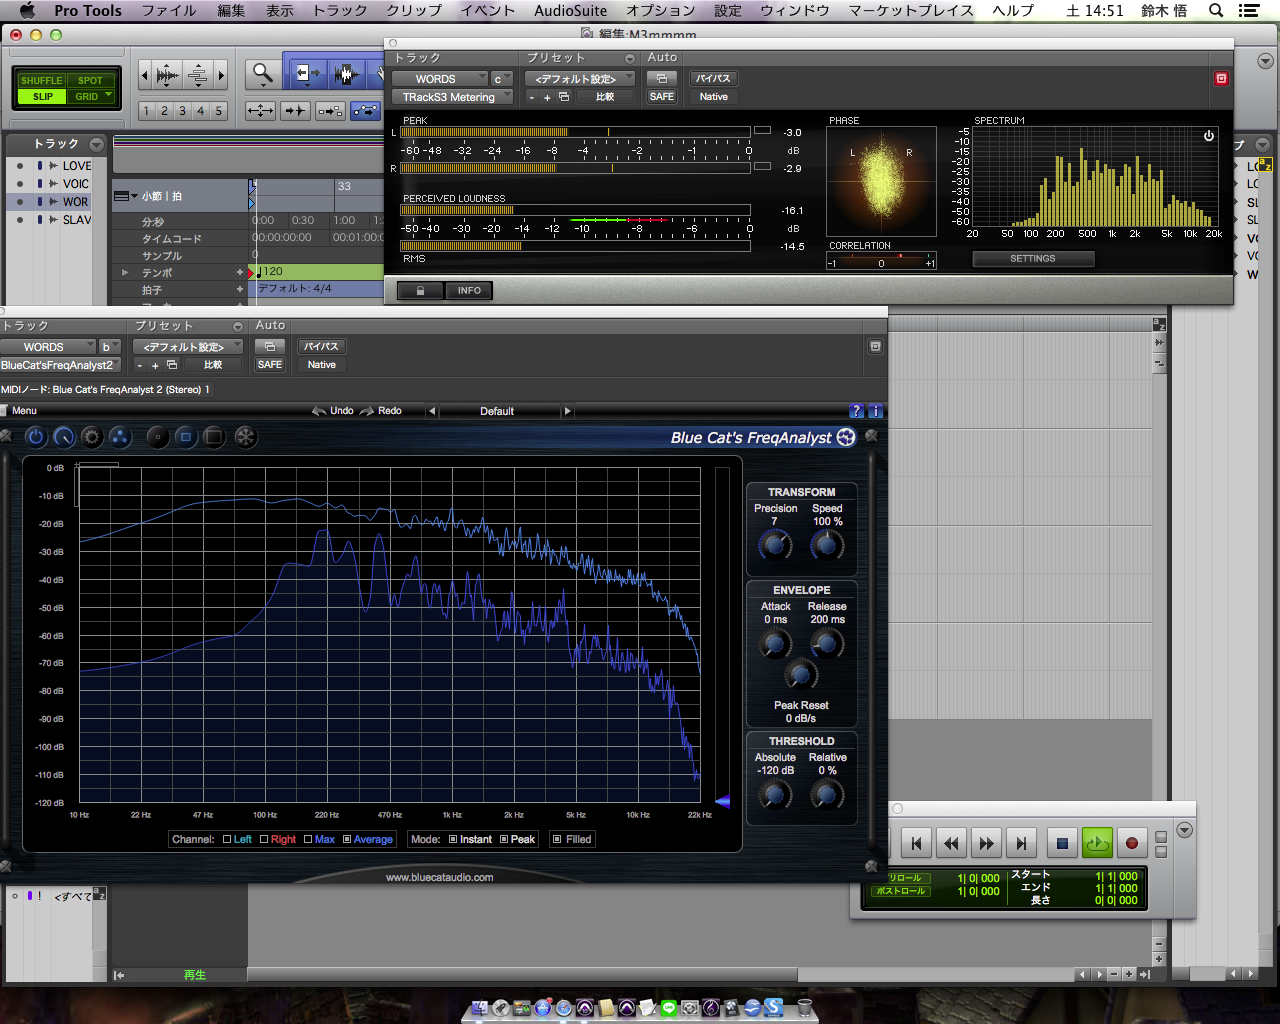
Task: Enable SHUFFLE edit mode
Action: (x=41, y=80)
